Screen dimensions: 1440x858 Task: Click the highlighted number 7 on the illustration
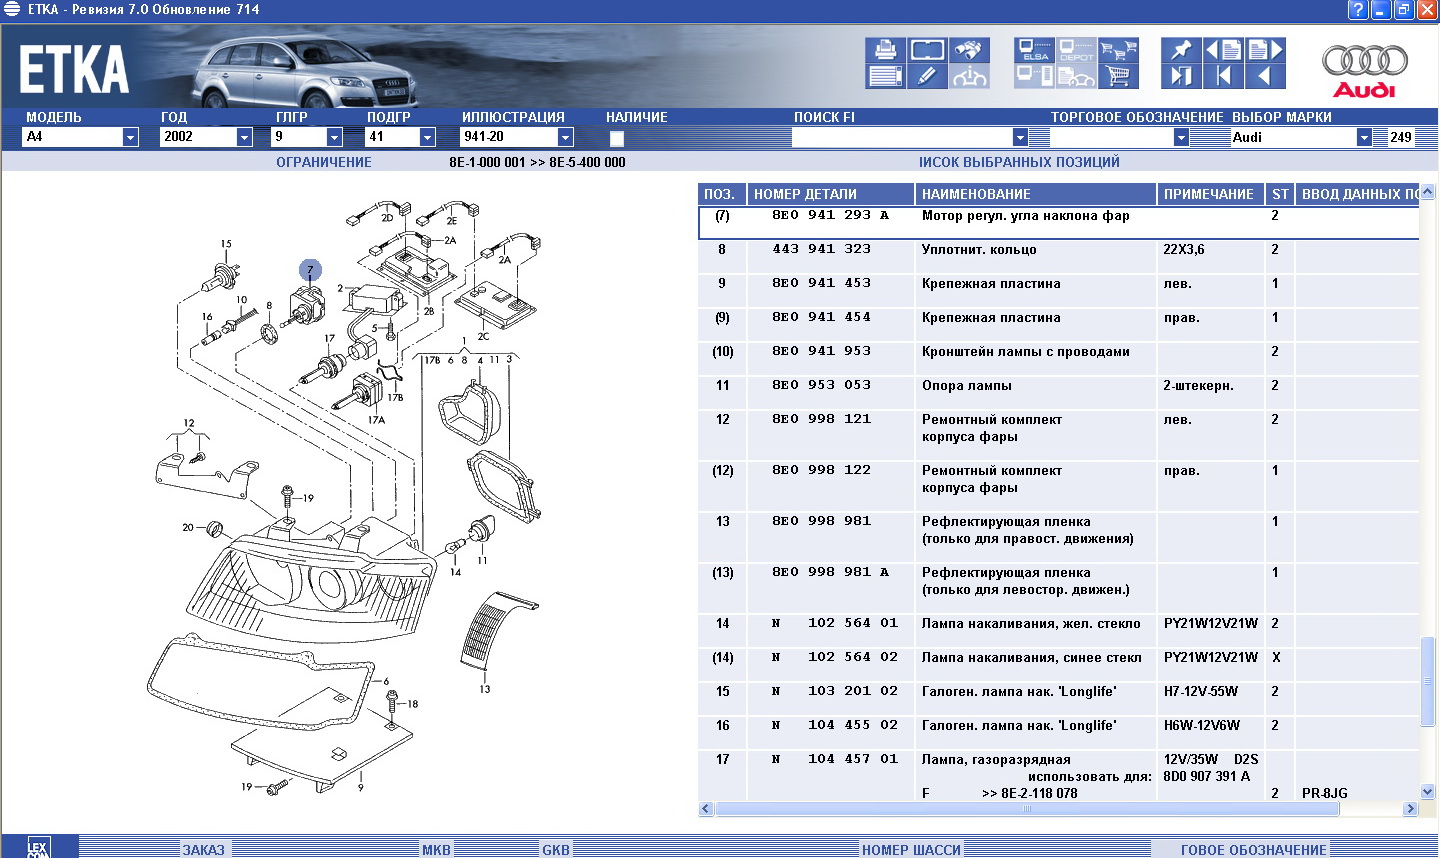(310, 270)
